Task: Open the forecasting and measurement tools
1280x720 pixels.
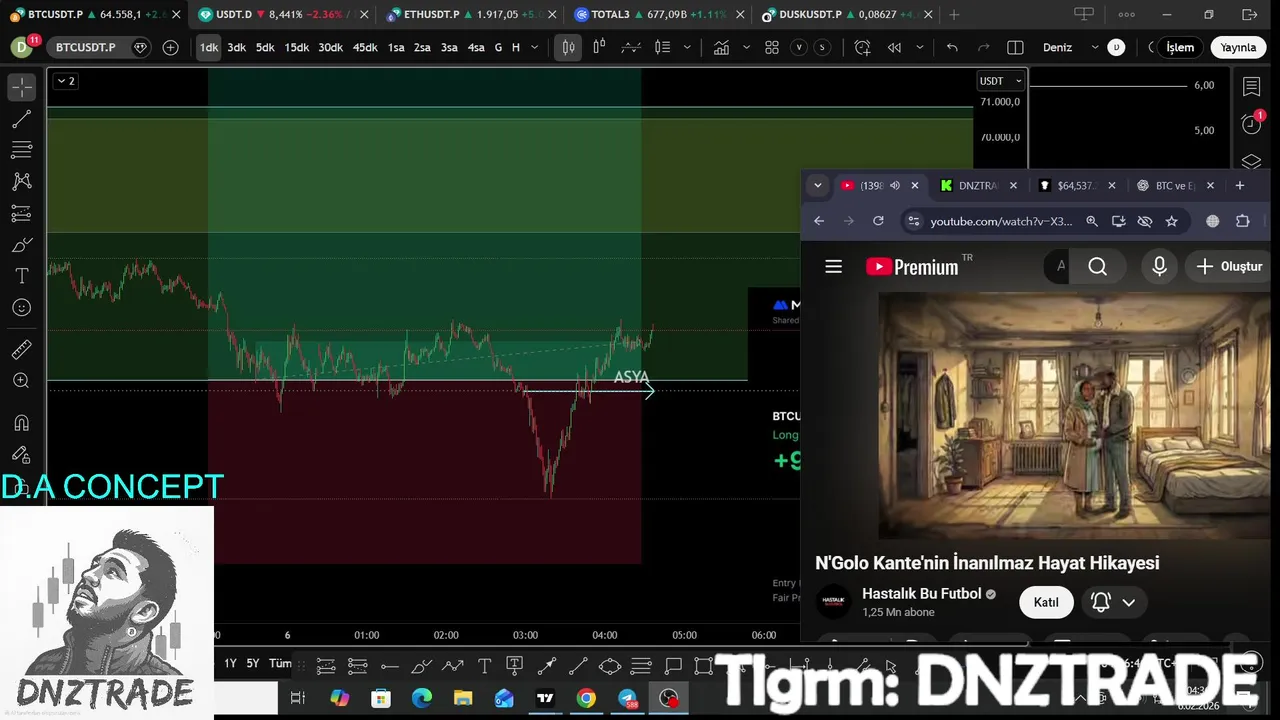Action: pyautogui.click(x=21, y=213)
